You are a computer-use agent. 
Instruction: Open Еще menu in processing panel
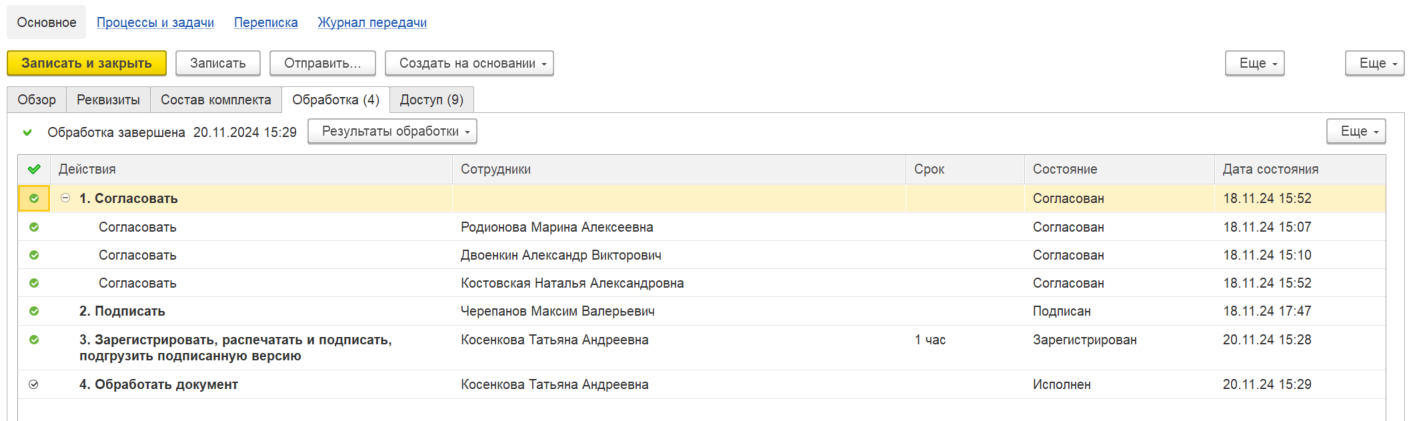pos(1356,132)
